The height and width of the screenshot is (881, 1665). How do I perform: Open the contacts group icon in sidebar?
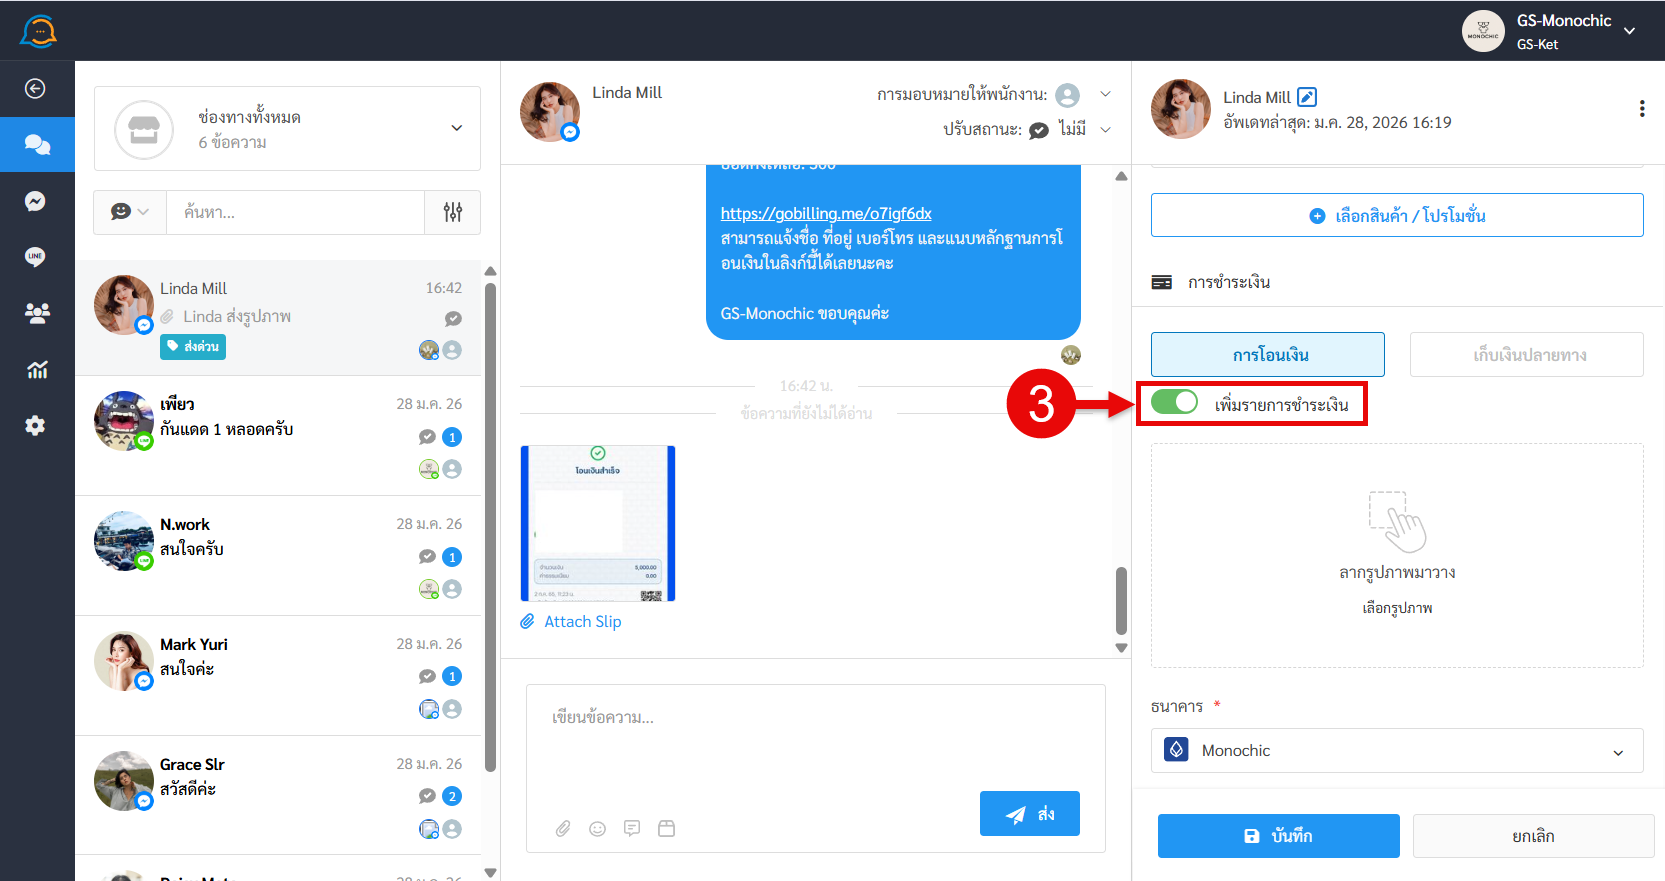click(37, 313)
